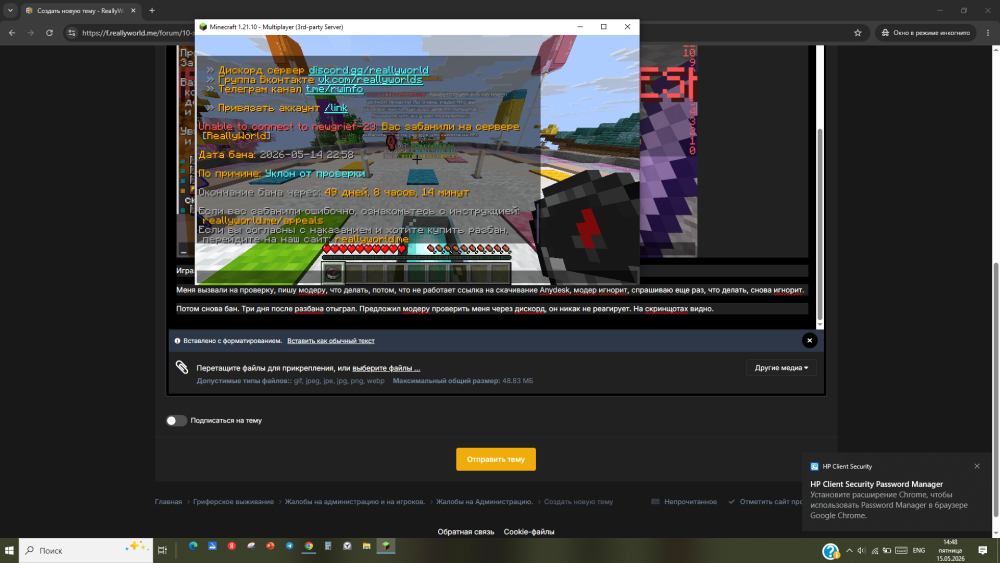Select first Minecraft hotbar slot
This screenshot has height=563, width=1000.
click(x=332, y=273)
